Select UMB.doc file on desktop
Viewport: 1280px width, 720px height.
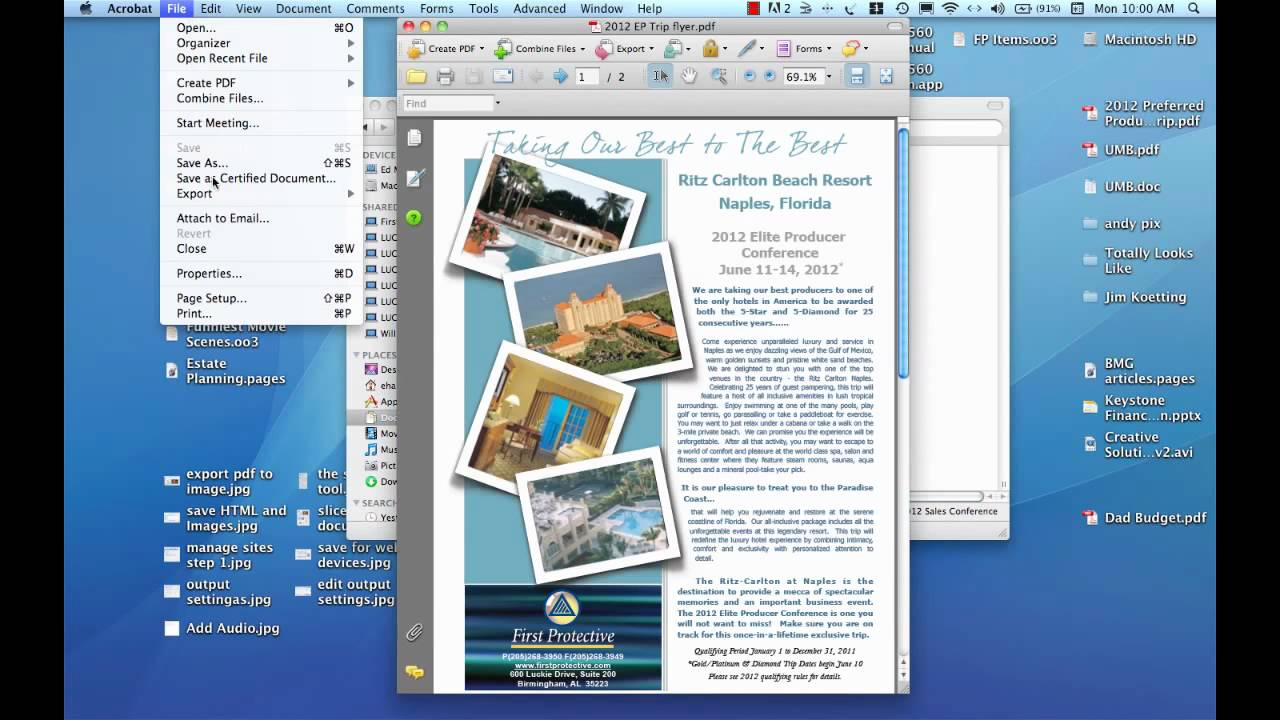coord(1122,187)
